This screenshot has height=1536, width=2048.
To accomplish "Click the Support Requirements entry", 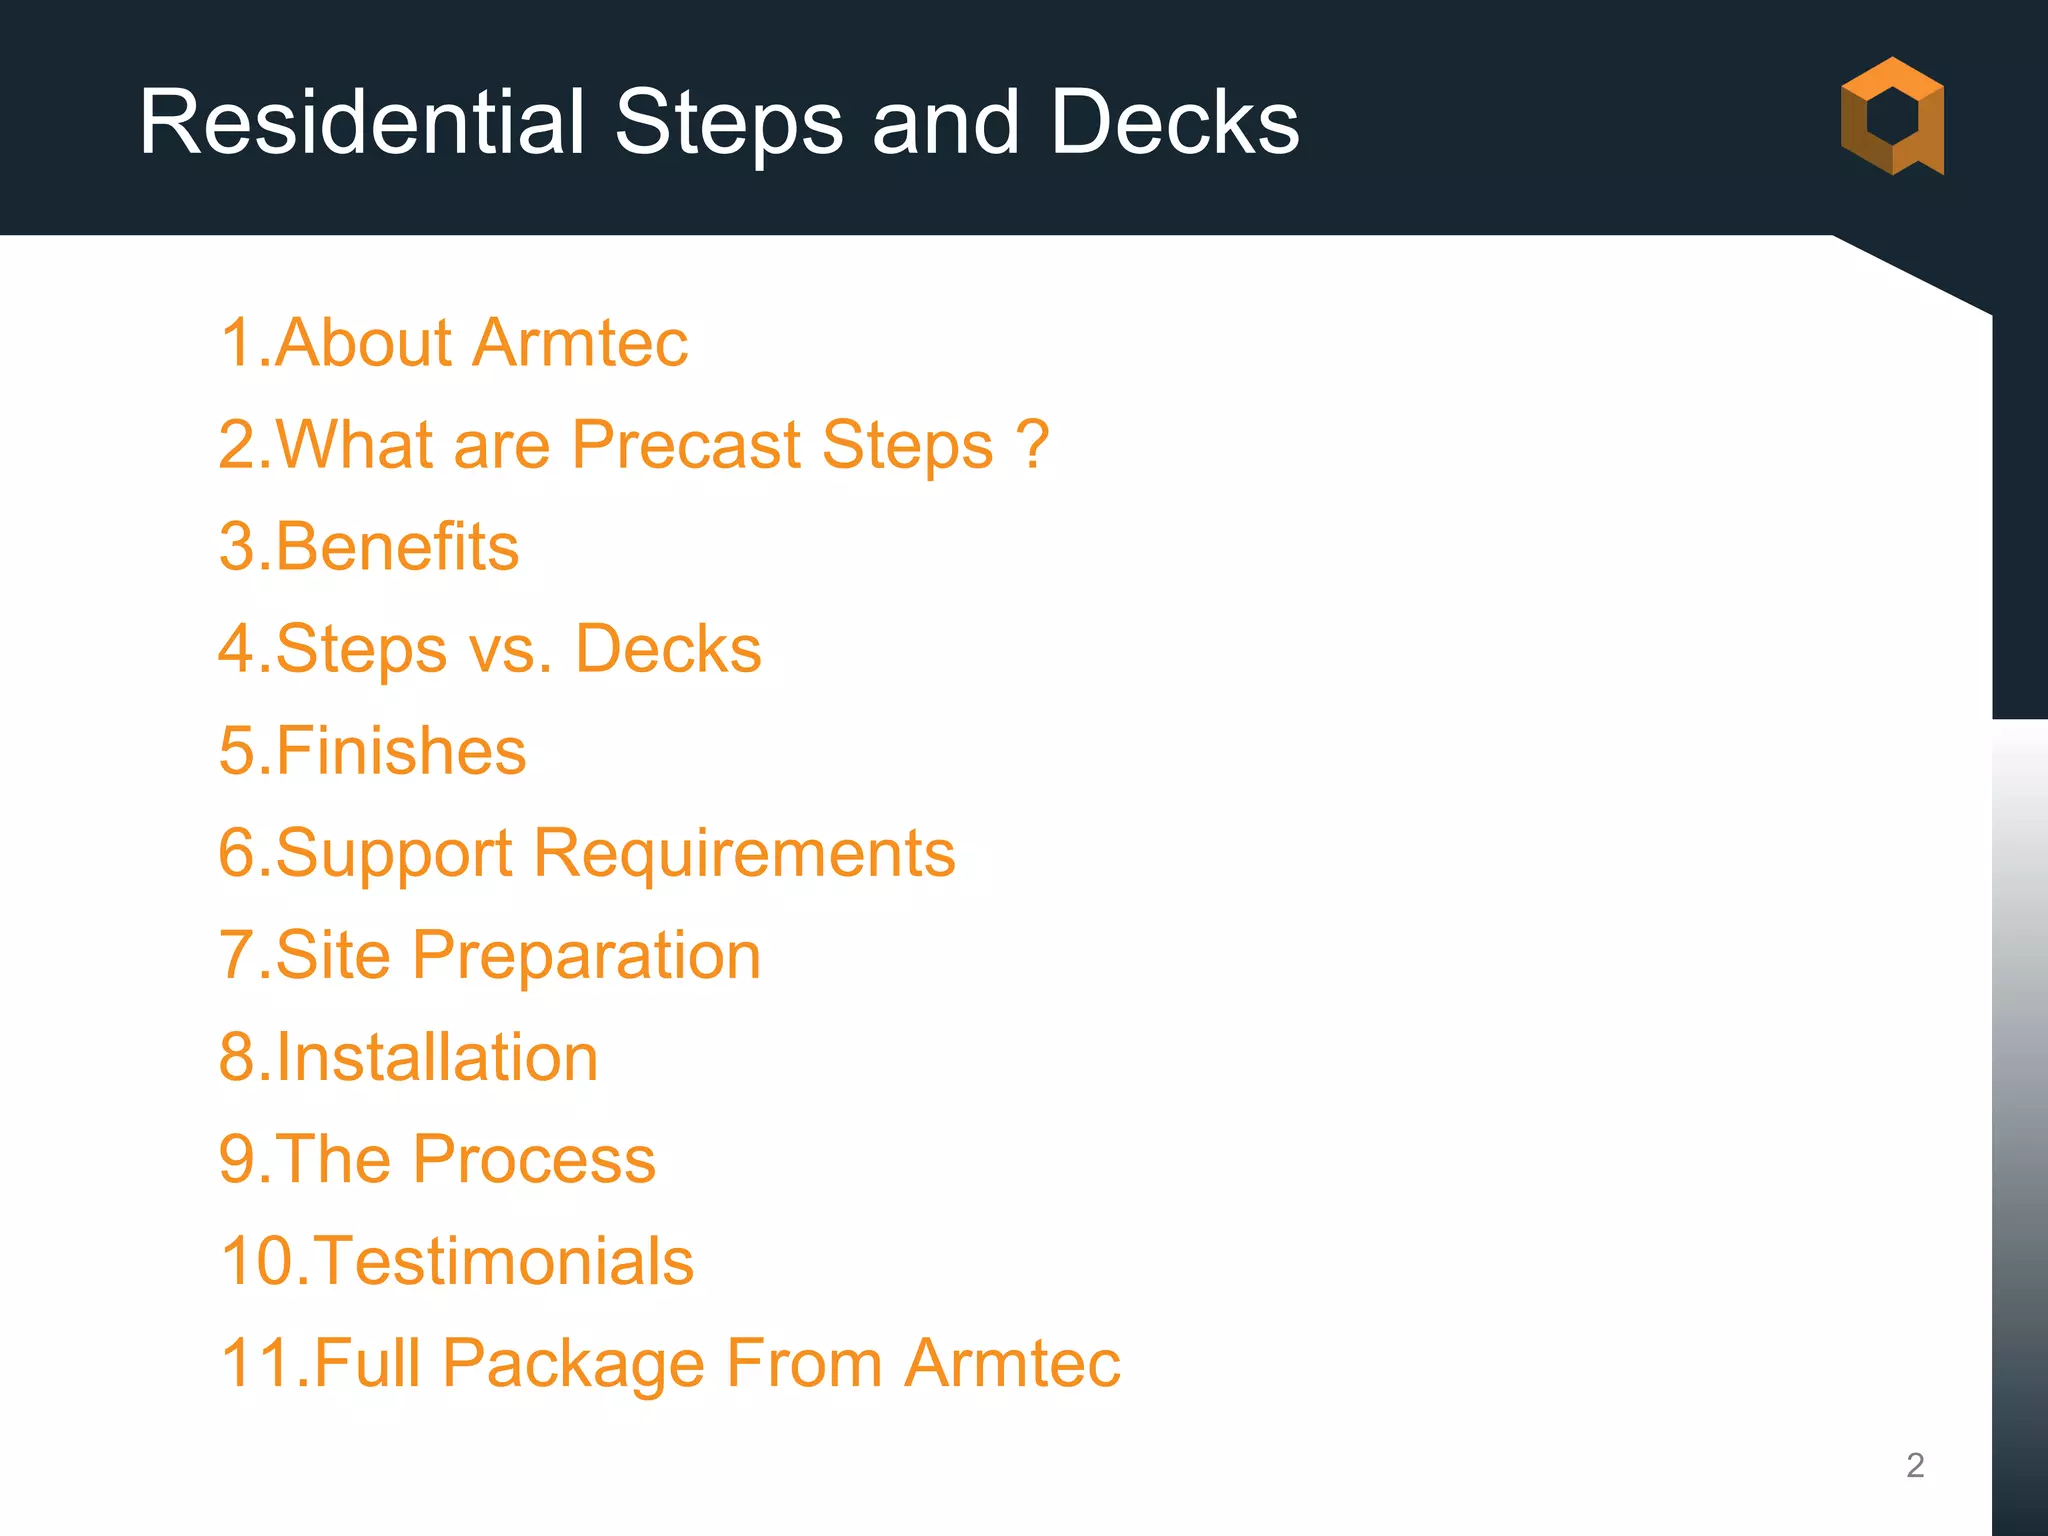I will tap(587, 854).
